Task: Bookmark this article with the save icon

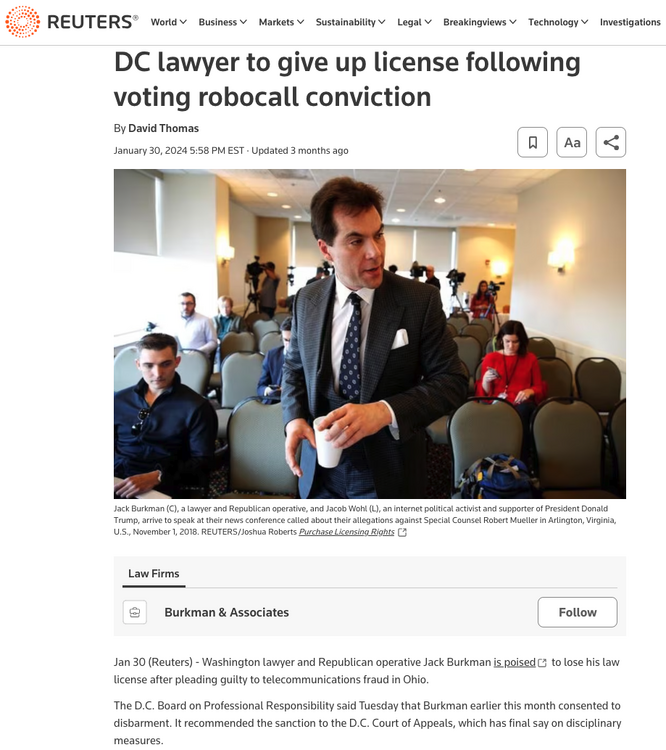Action: [533, 142]
